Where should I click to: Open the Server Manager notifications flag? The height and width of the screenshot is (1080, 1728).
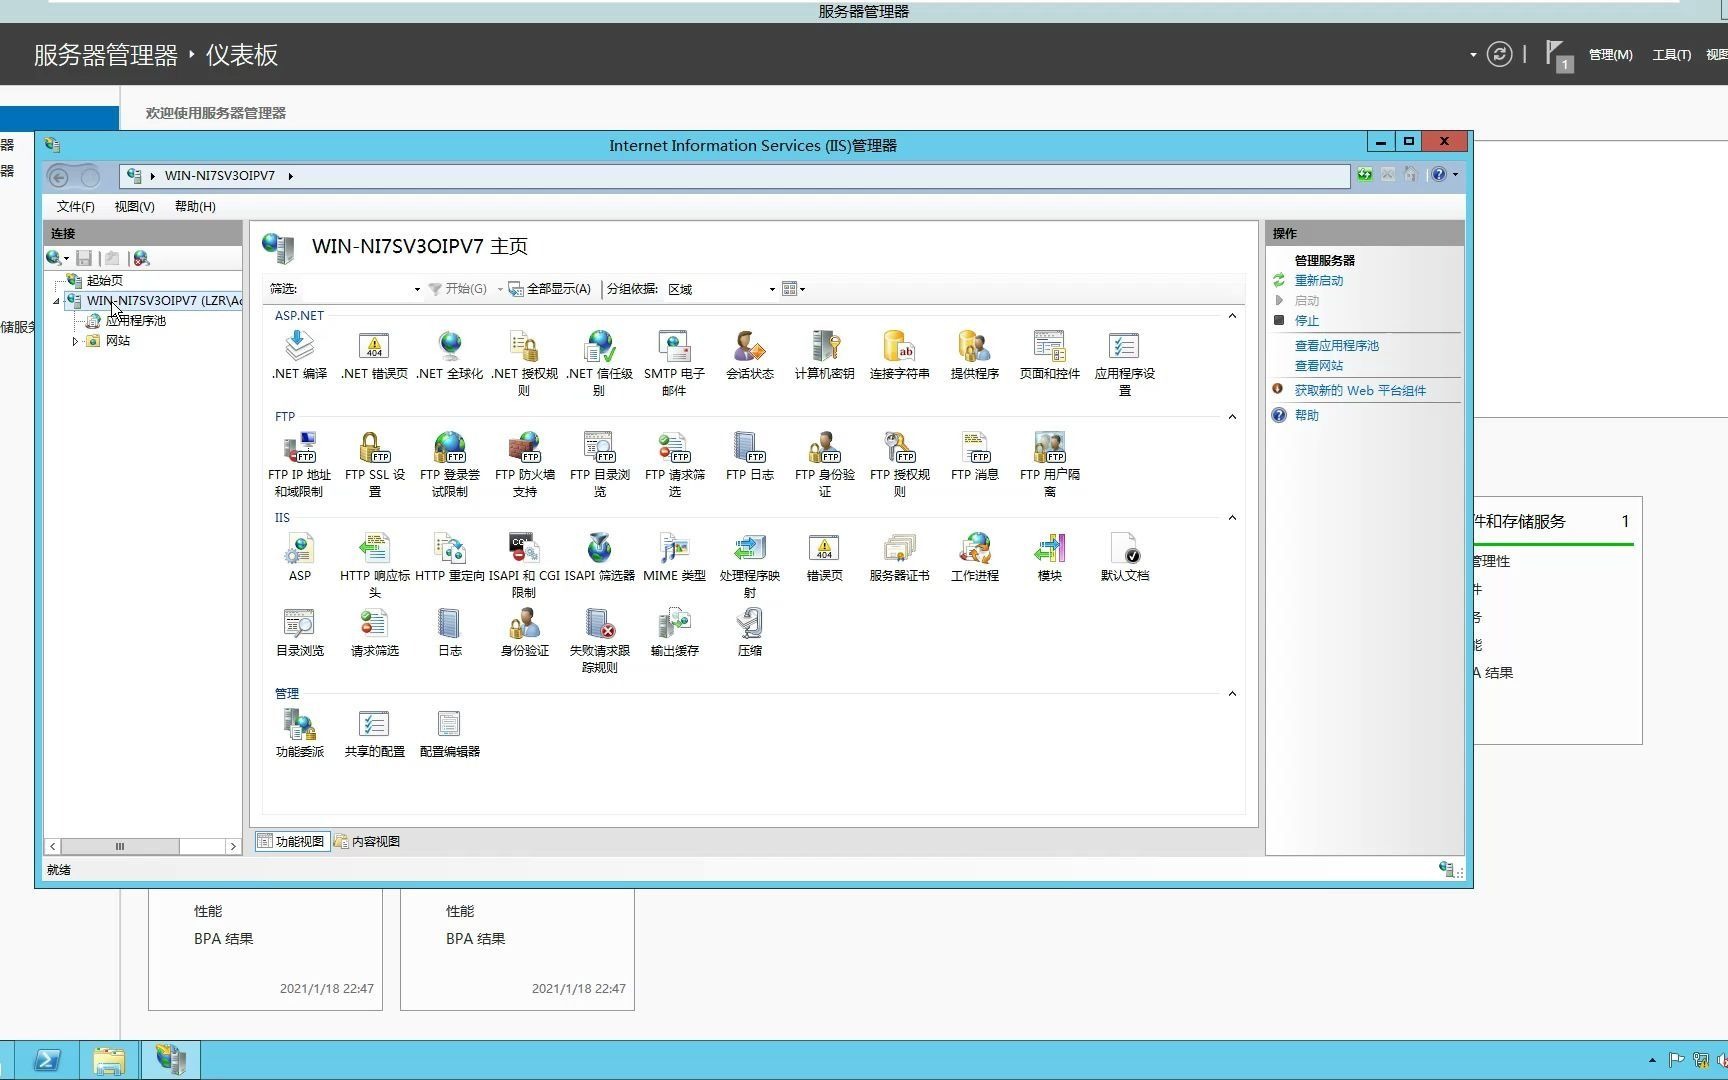[x=1558, y=55]
